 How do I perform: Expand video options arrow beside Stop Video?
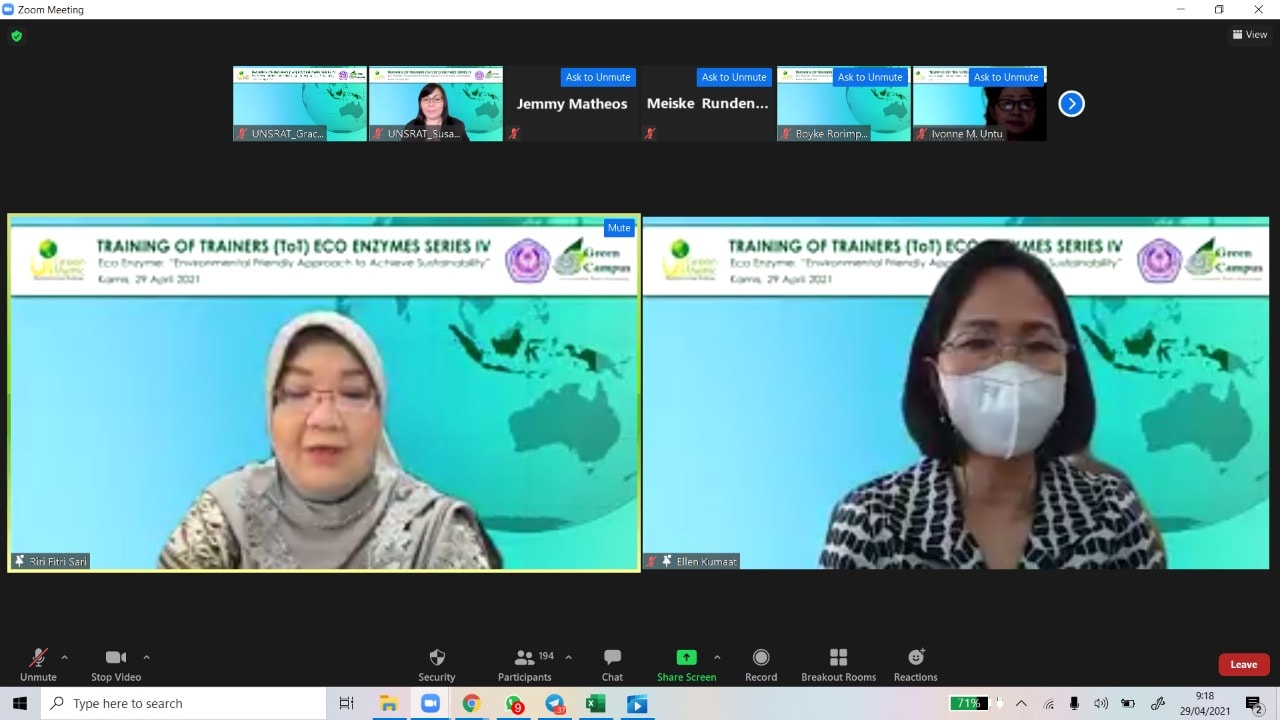[x=146, y=657]
